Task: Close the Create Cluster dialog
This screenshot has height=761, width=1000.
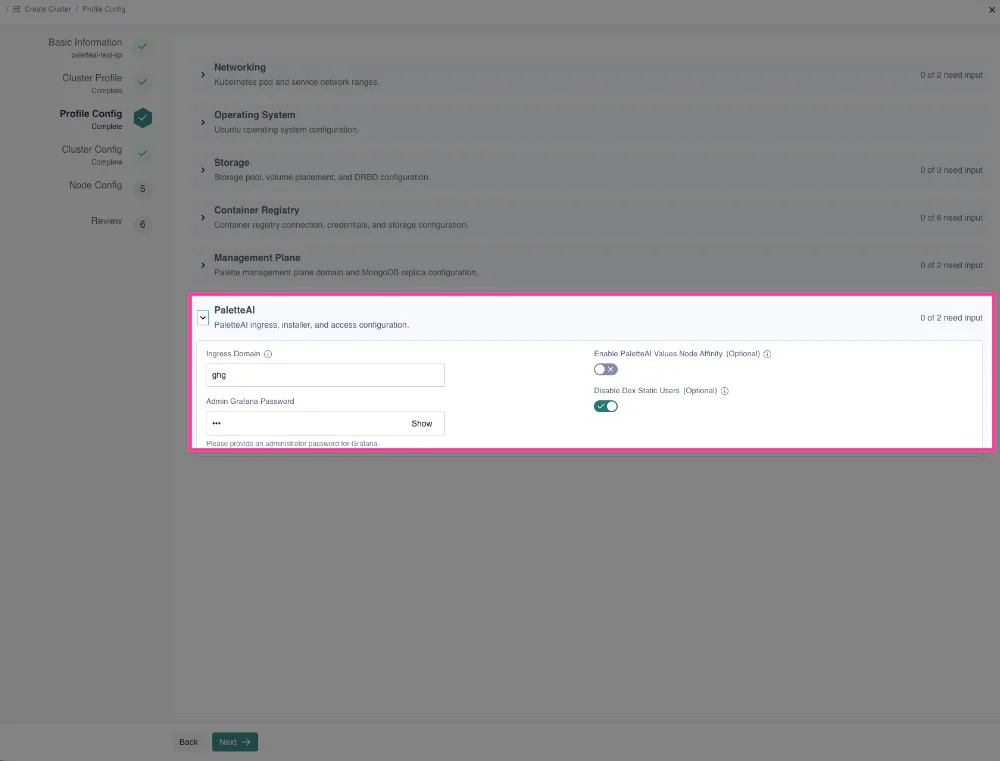Action: coord(992,10)
